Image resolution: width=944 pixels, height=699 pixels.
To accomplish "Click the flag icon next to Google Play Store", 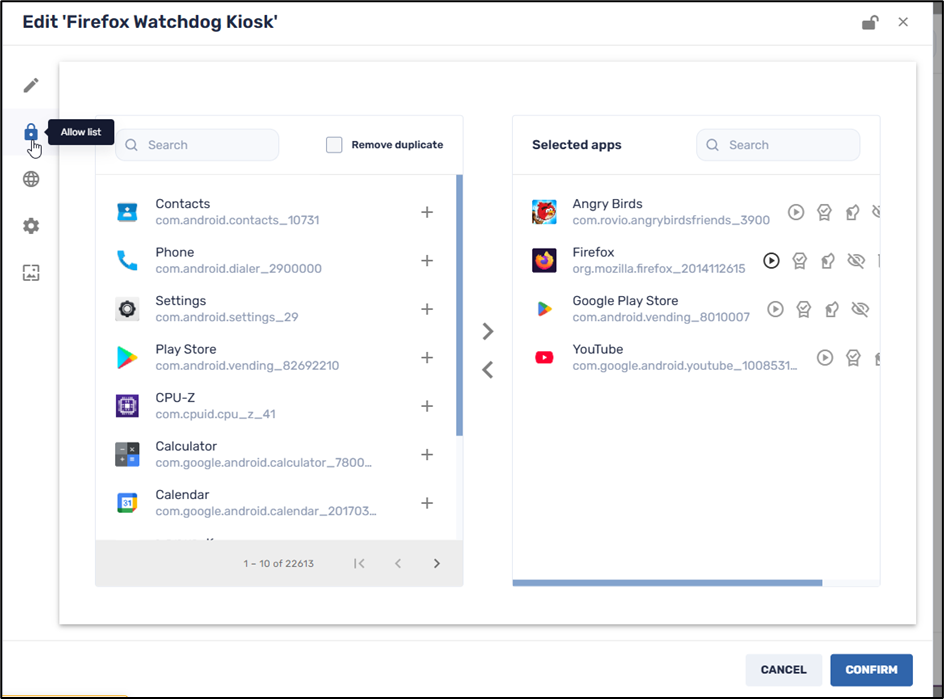I will tap(831, 309).
